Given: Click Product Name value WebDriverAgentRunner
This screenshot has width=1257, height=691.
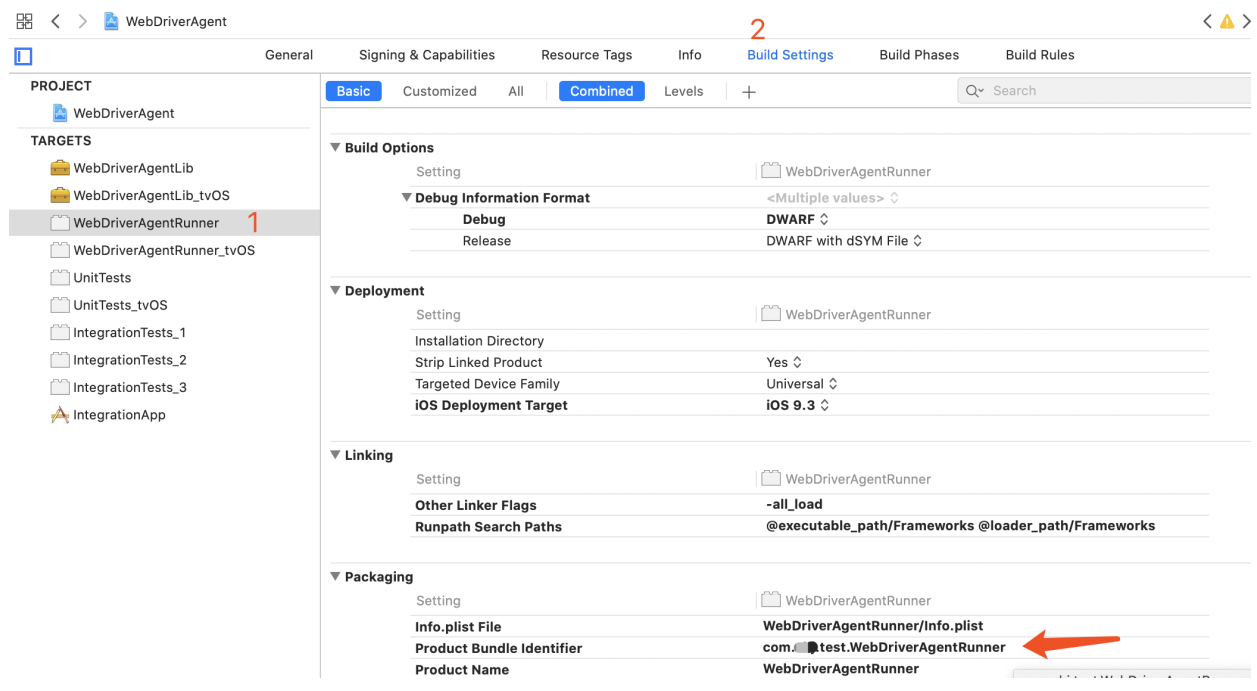Looking at the screenshot, I should (x=841, y=669).
